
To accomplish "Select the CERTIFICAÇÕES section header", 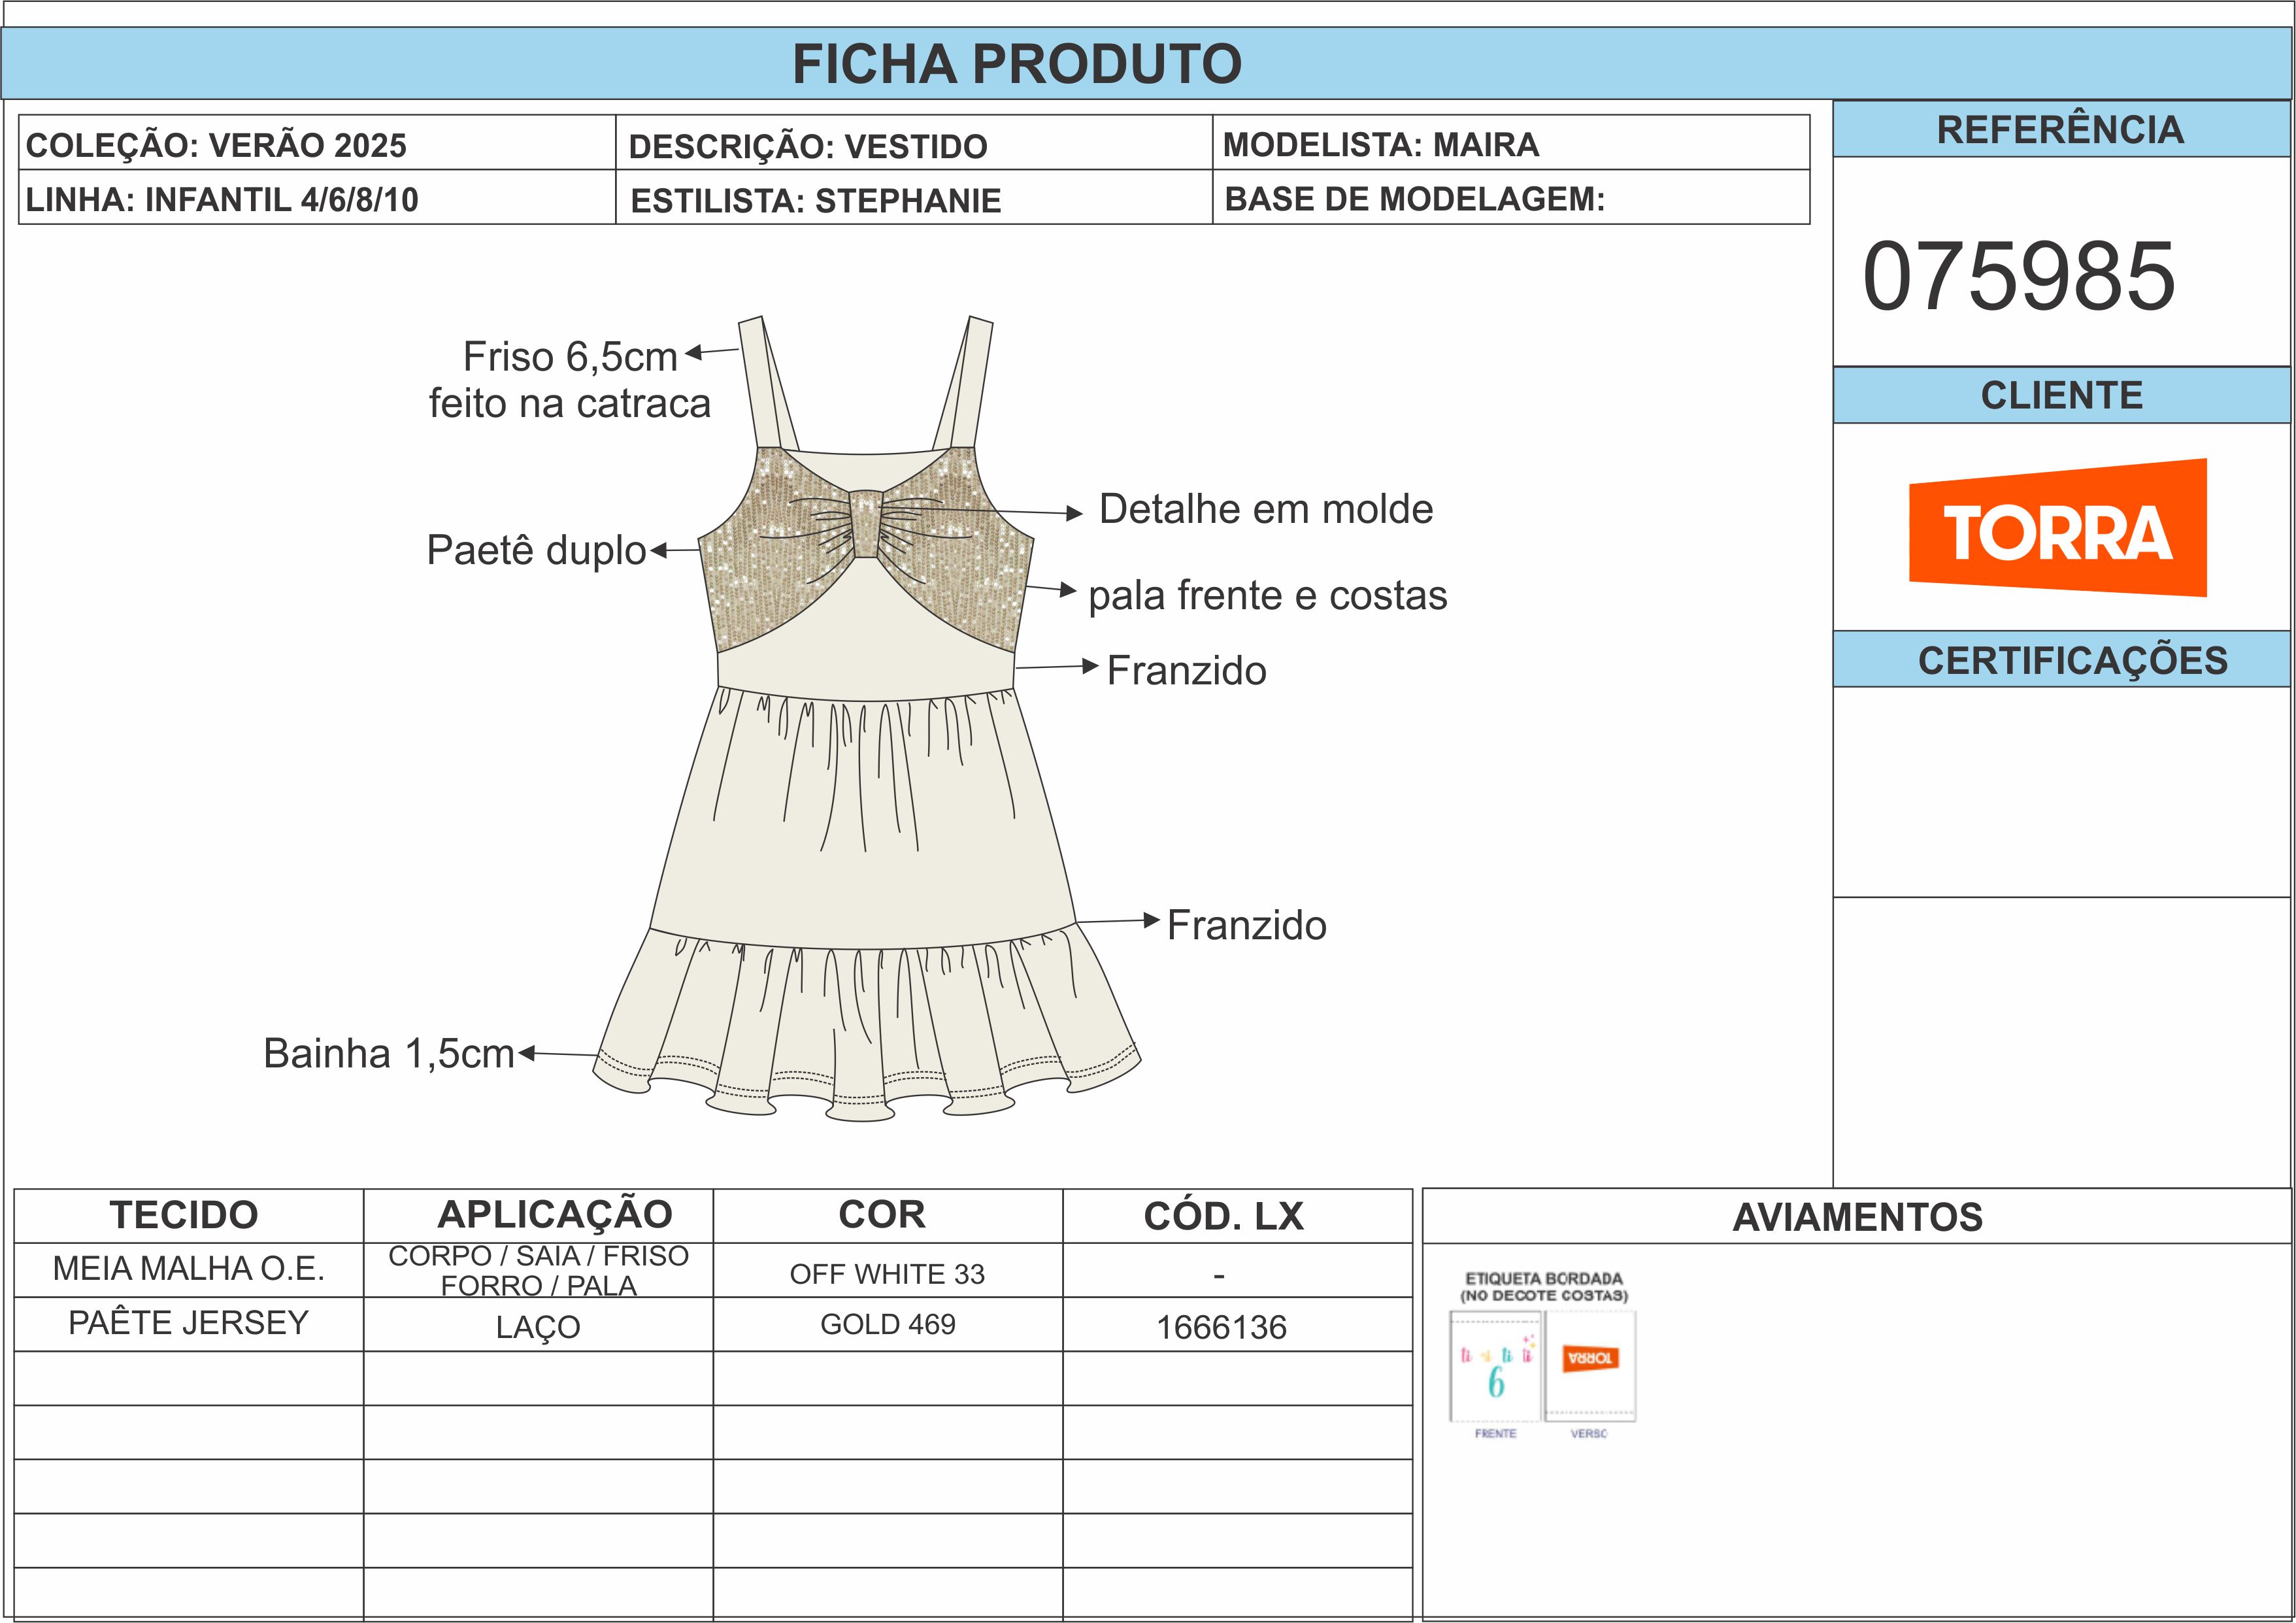I will point(2072,660).
